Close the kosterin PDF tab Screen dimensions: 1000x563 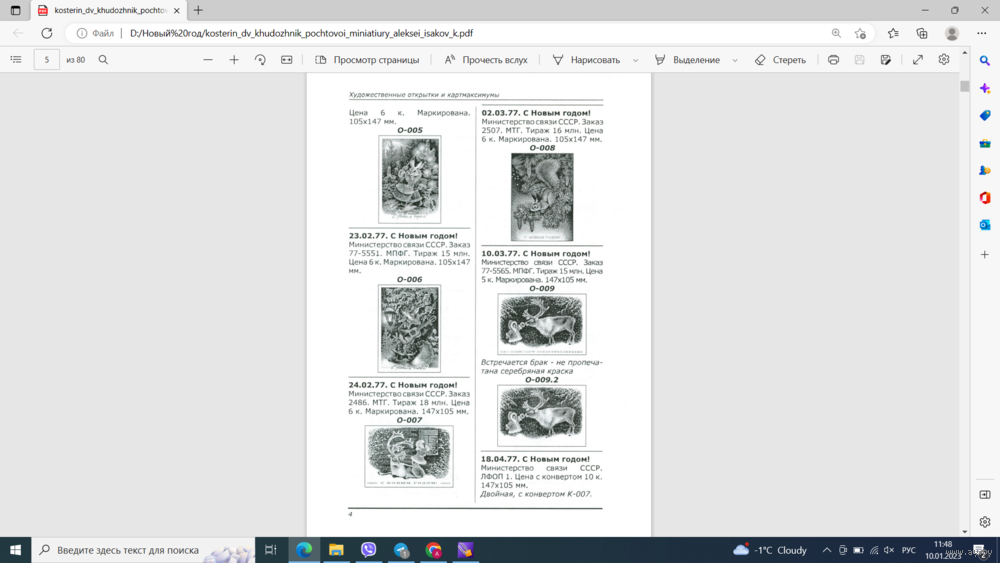pos(177,10)
